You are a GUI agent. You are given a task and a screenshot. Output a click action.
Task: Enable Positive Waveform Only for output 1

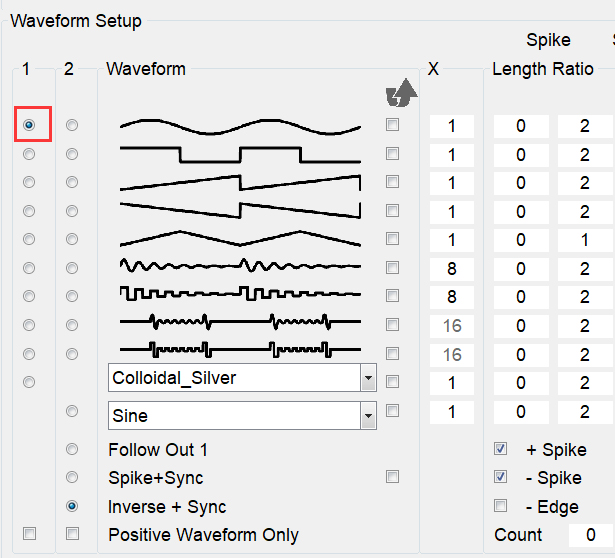[29, 534]
